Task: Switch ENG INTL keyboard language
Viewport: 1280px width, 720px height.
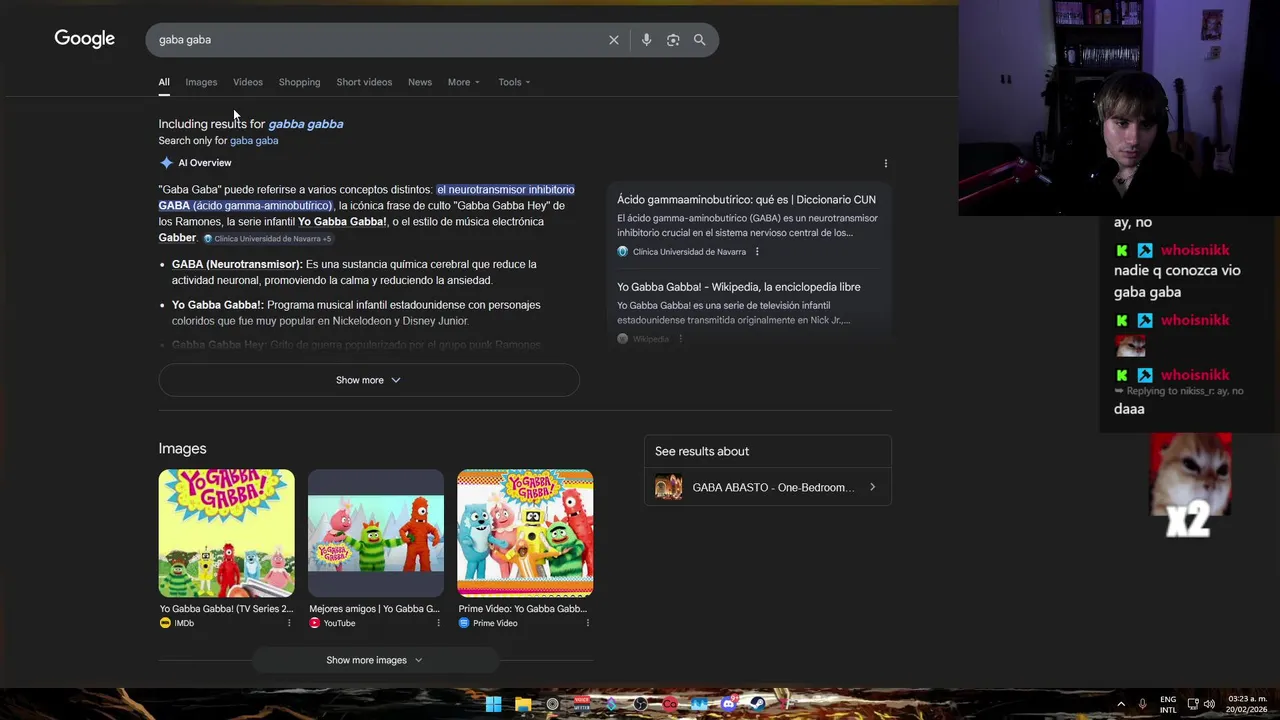Action: click(x=1168, y=704)
